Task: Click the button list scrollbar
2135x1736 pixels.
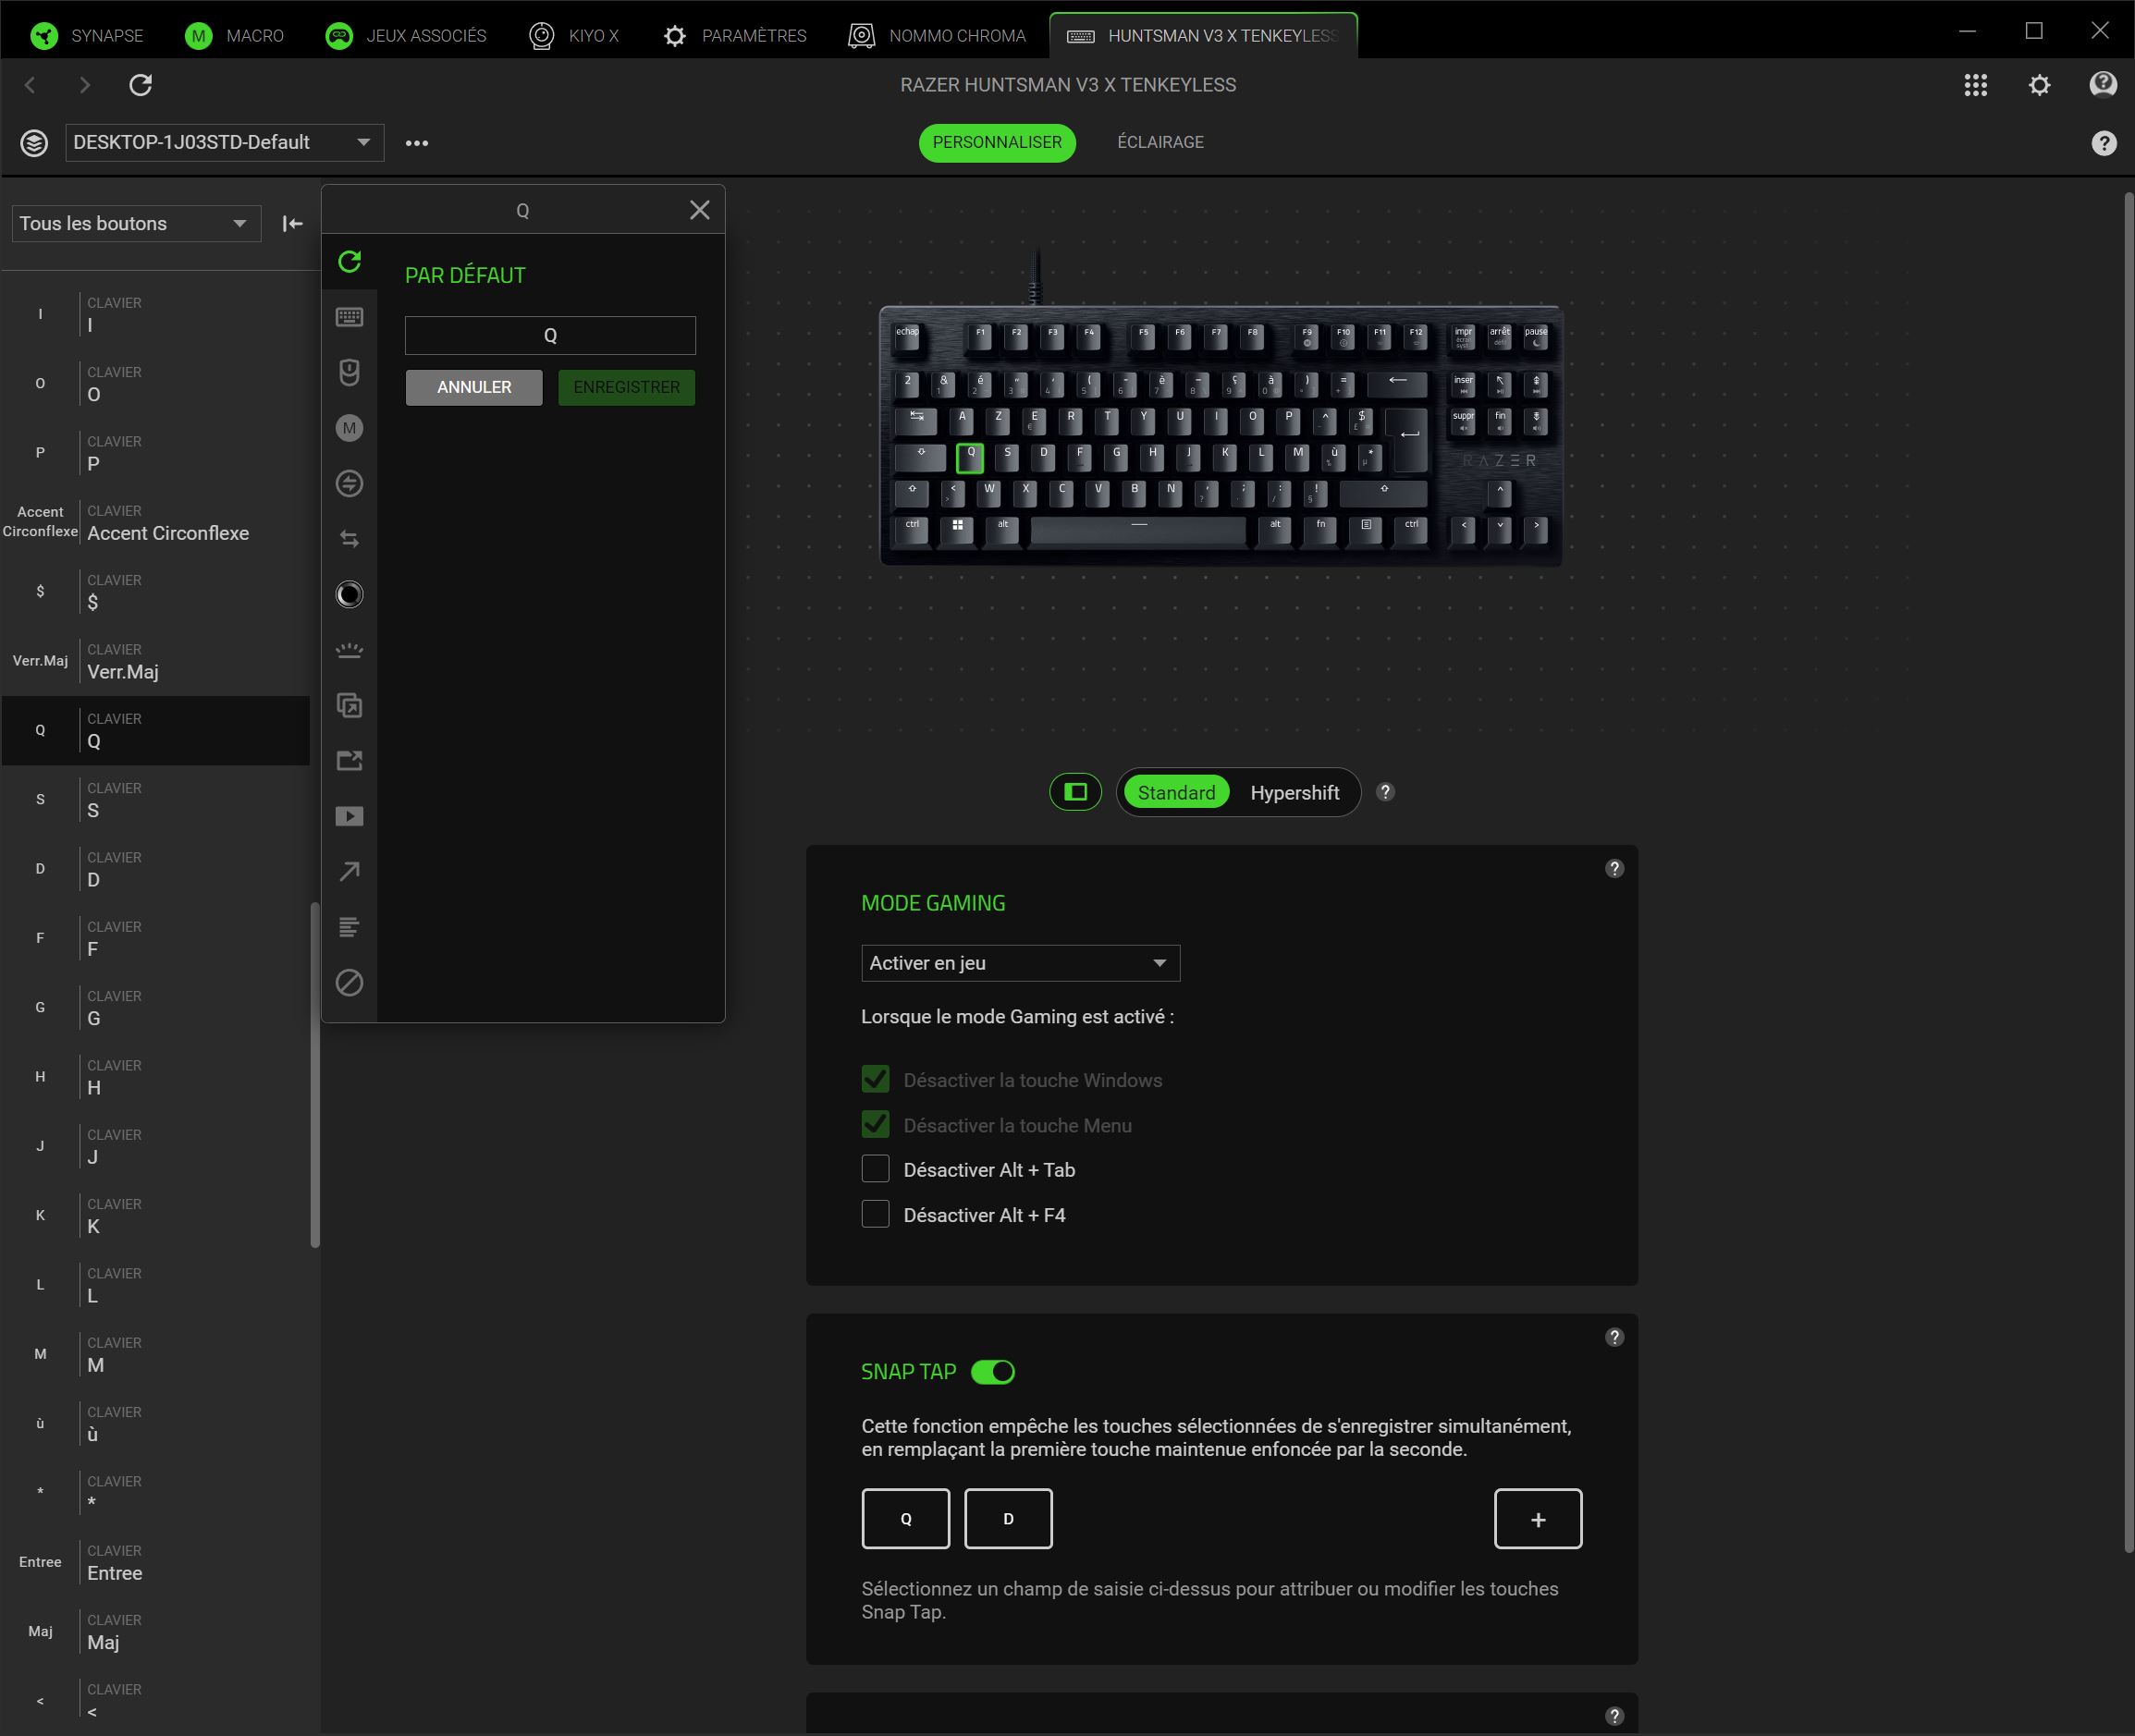Action: coord(315,1075)
